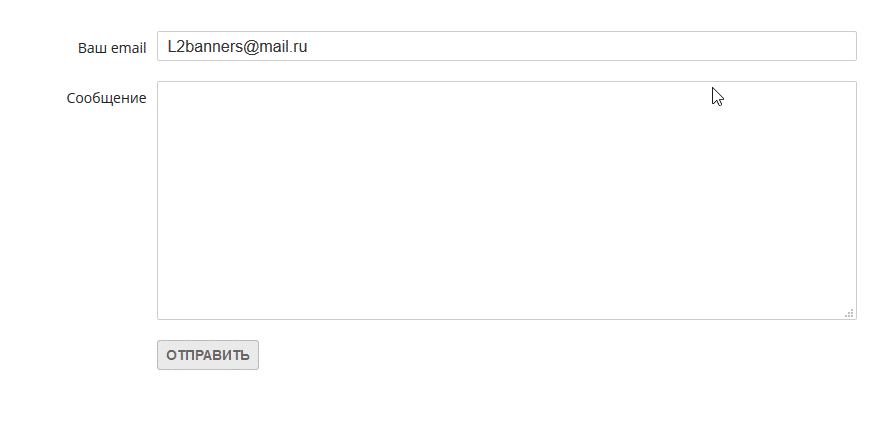This screenshot has height=432, width=877.
Task: Focus the Ваш email input field
Action: [507, 46]
